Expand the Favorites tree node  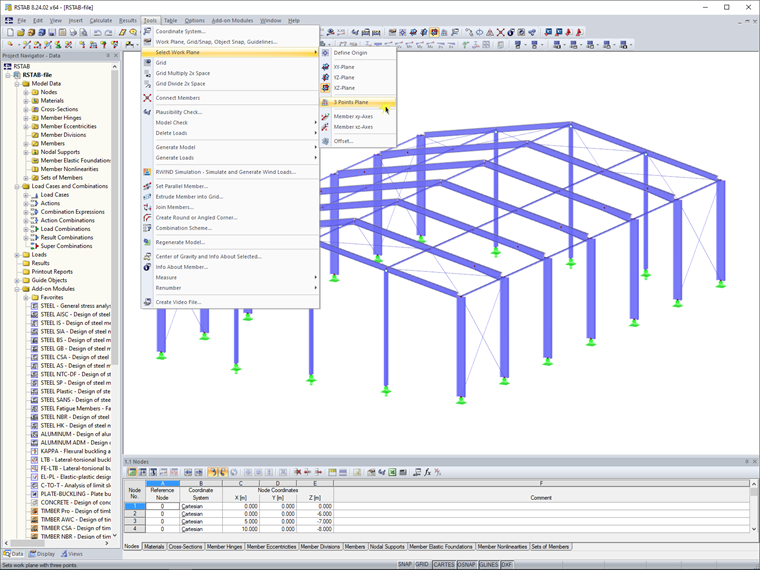(x=26, y=298)
